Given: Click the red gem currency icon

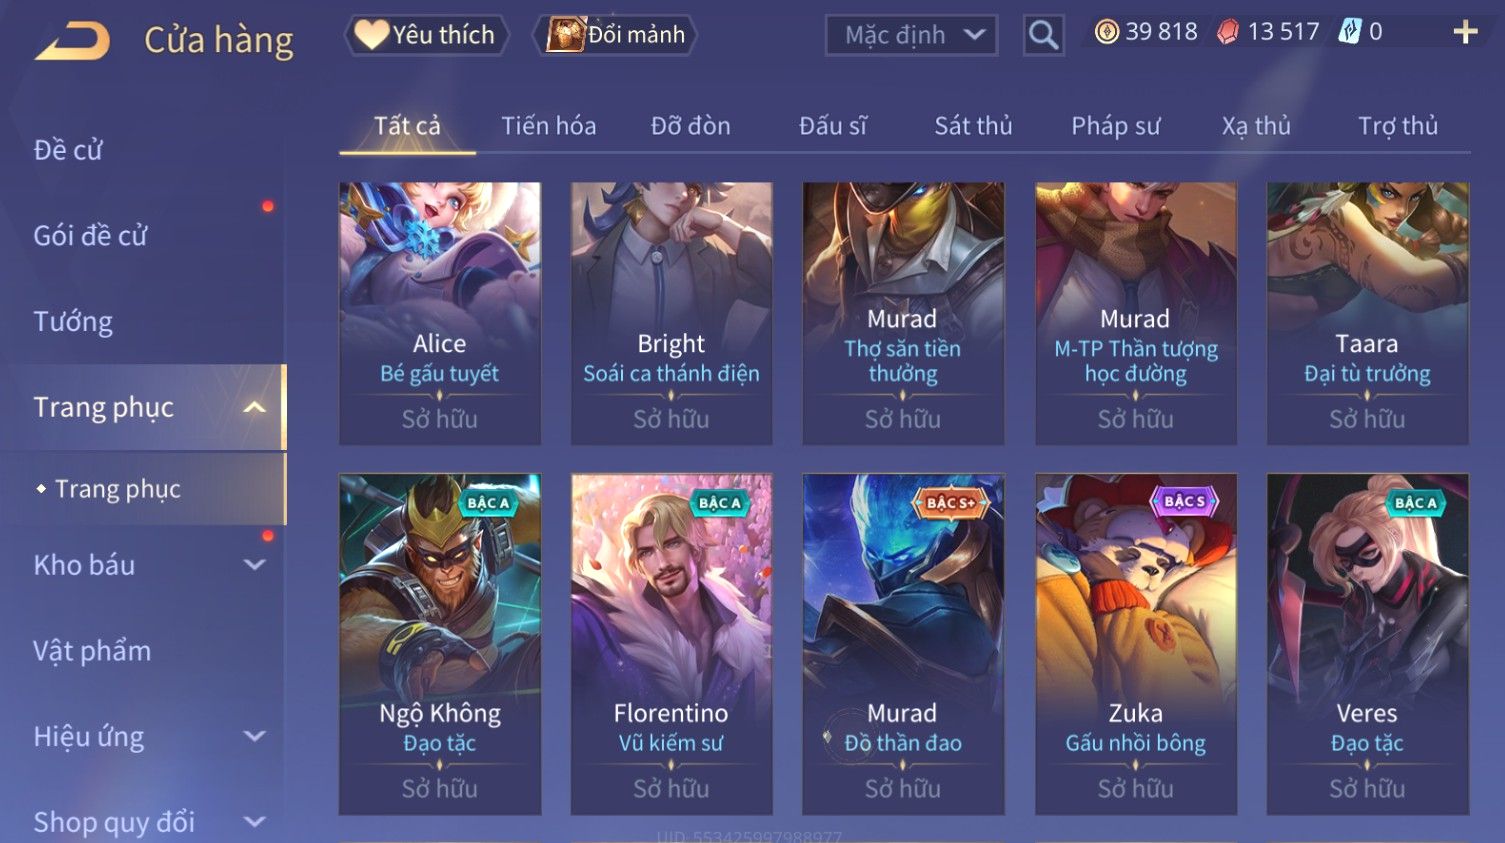Looking at the screenshot, I should pos(1227,32).
